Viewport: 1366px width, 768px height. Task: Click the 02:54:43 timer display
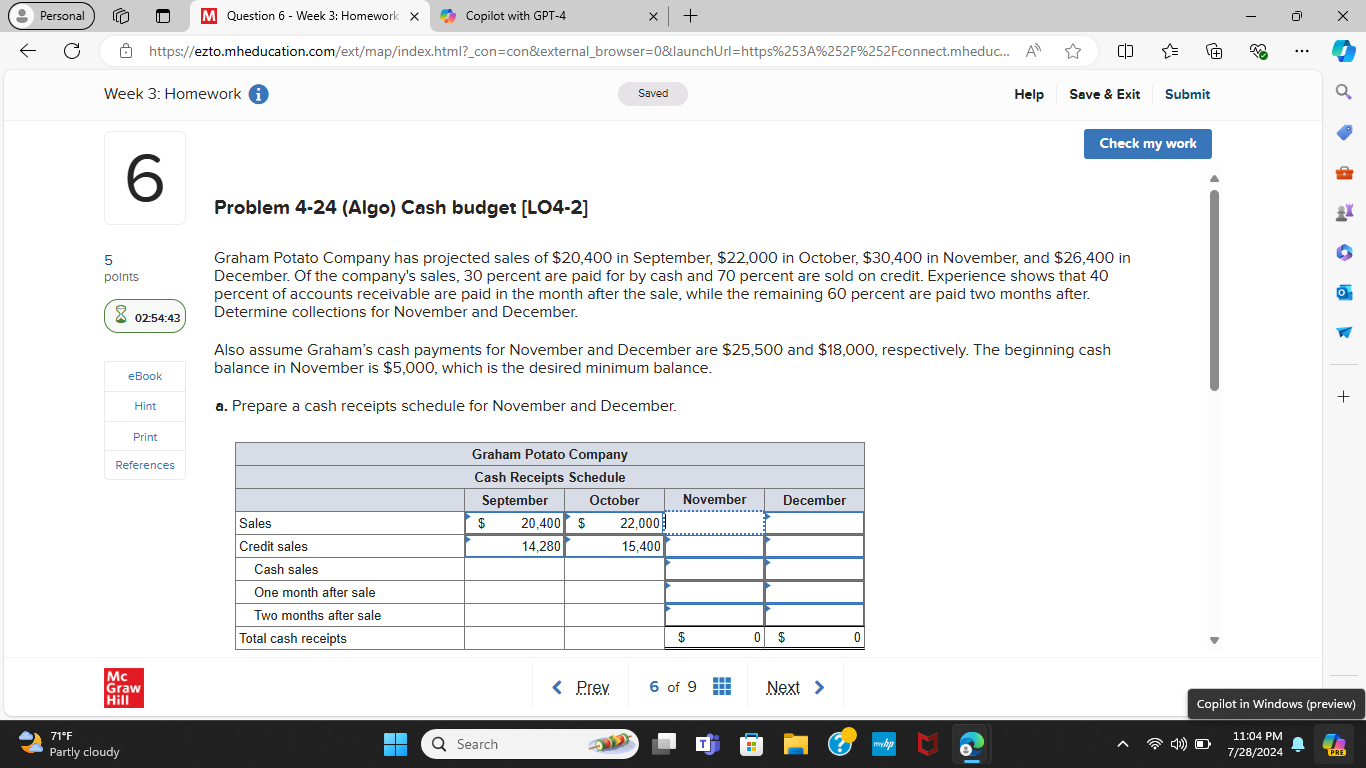[x=145, y=318]
